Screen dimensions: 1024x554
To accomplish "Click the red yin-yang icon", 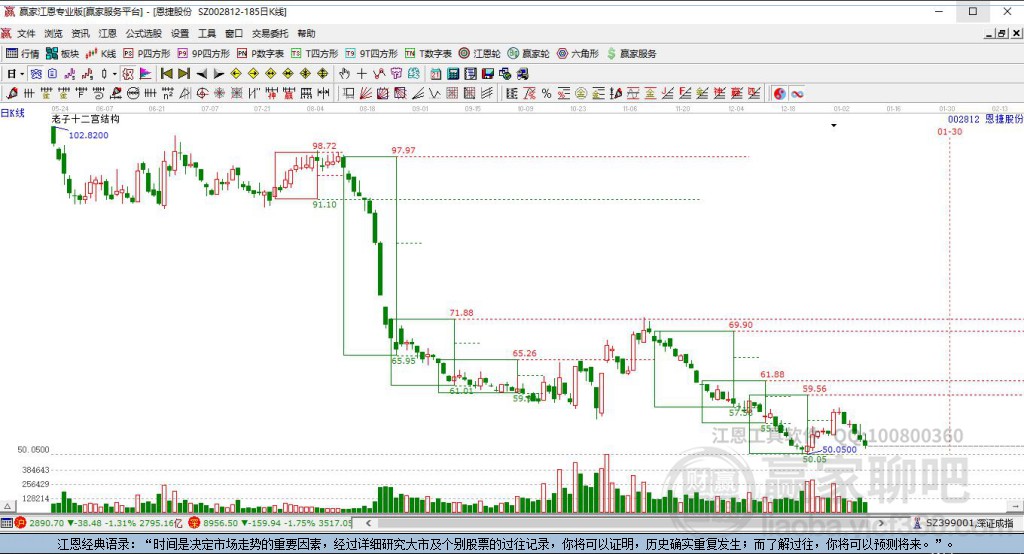I will tap(779, 93).
